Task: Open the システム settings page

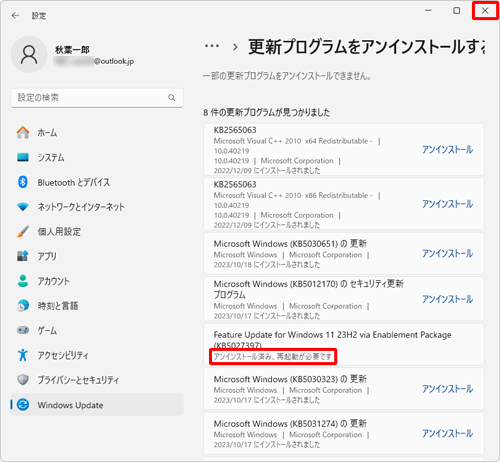Action: point(97,157)
